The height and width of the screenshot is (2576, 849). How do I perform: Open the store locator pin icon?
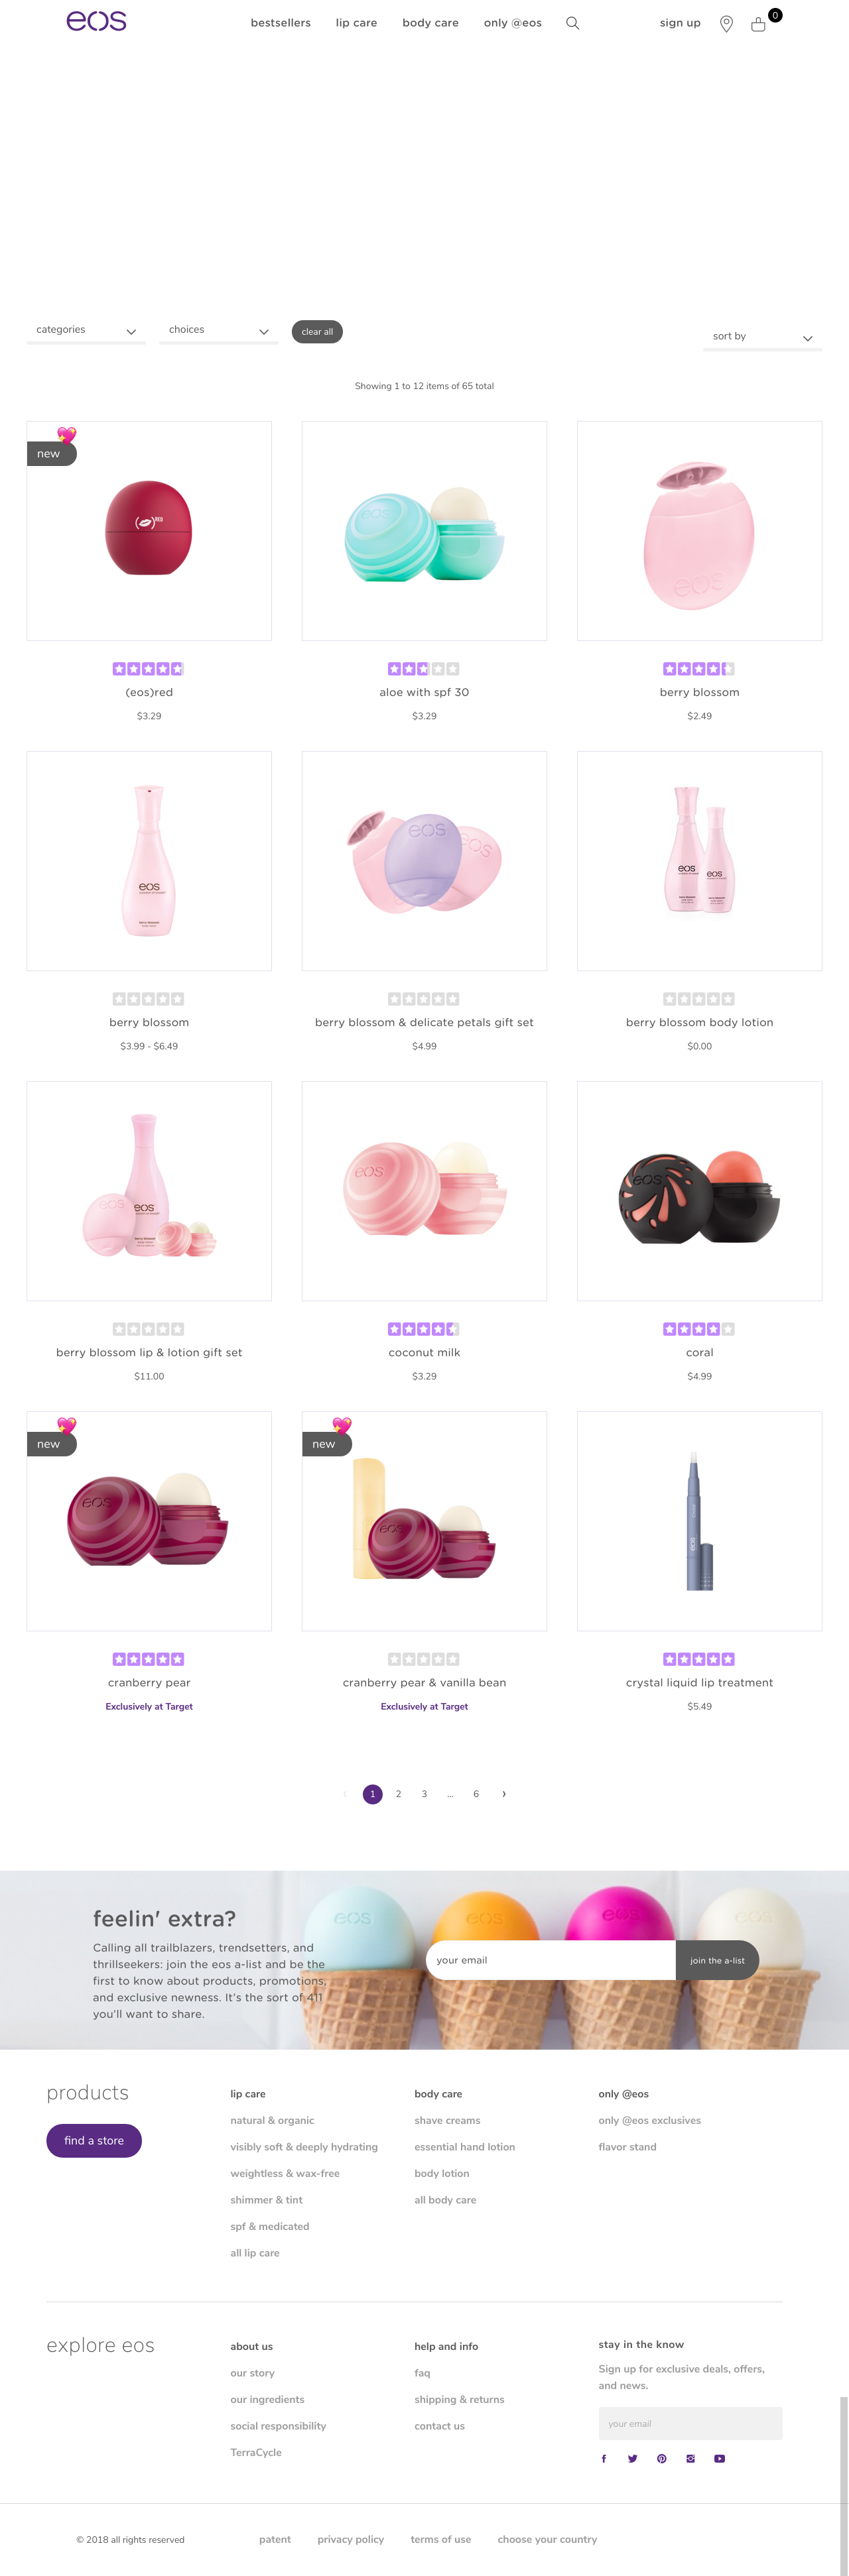tap(727, 24)
